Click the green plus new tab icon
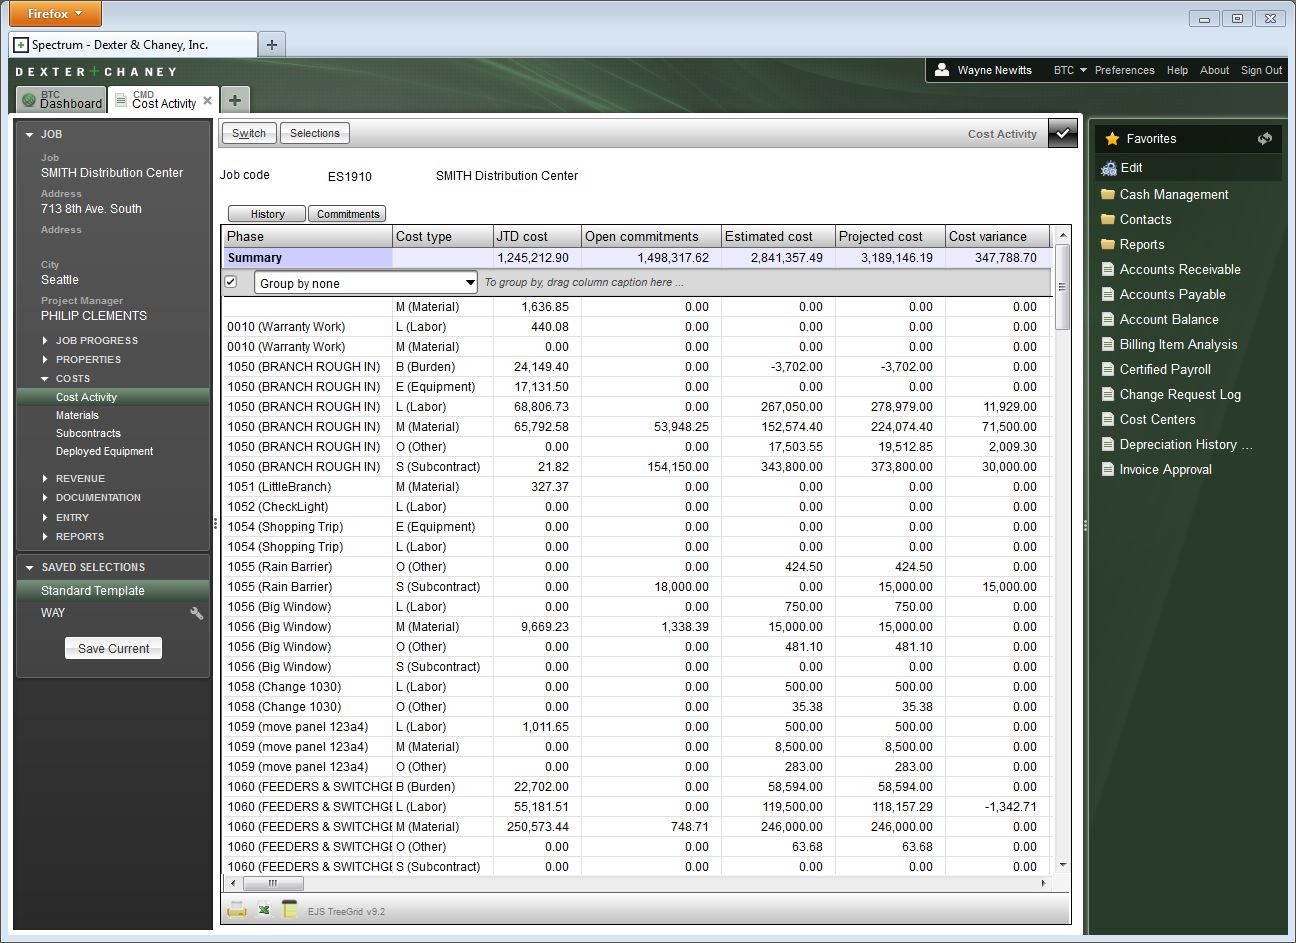This screenshot has width=1296, height=943. (234, 100)
